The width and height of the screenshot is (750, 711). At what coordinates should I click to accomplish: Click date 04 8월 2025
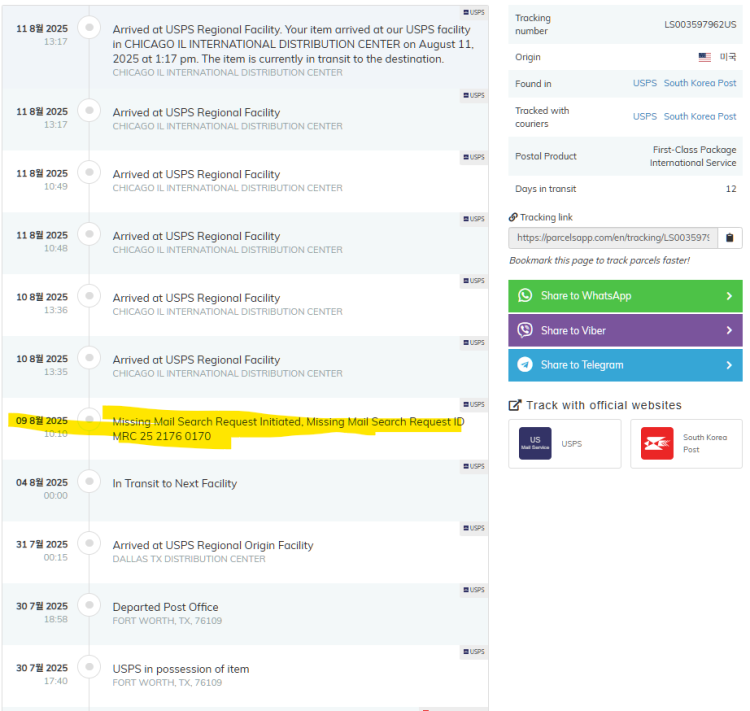click(x=42, y=482)
